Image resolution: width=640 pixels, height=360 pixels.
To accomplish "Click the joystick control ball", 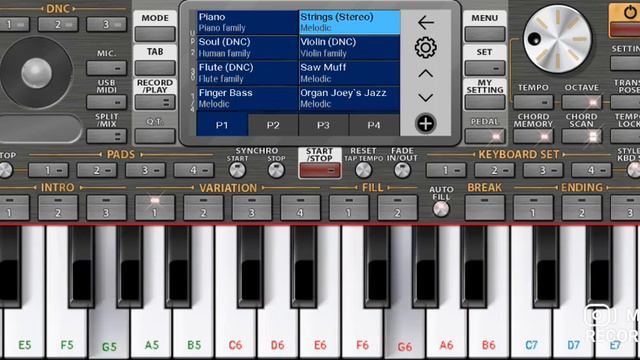I will [36, 73].
